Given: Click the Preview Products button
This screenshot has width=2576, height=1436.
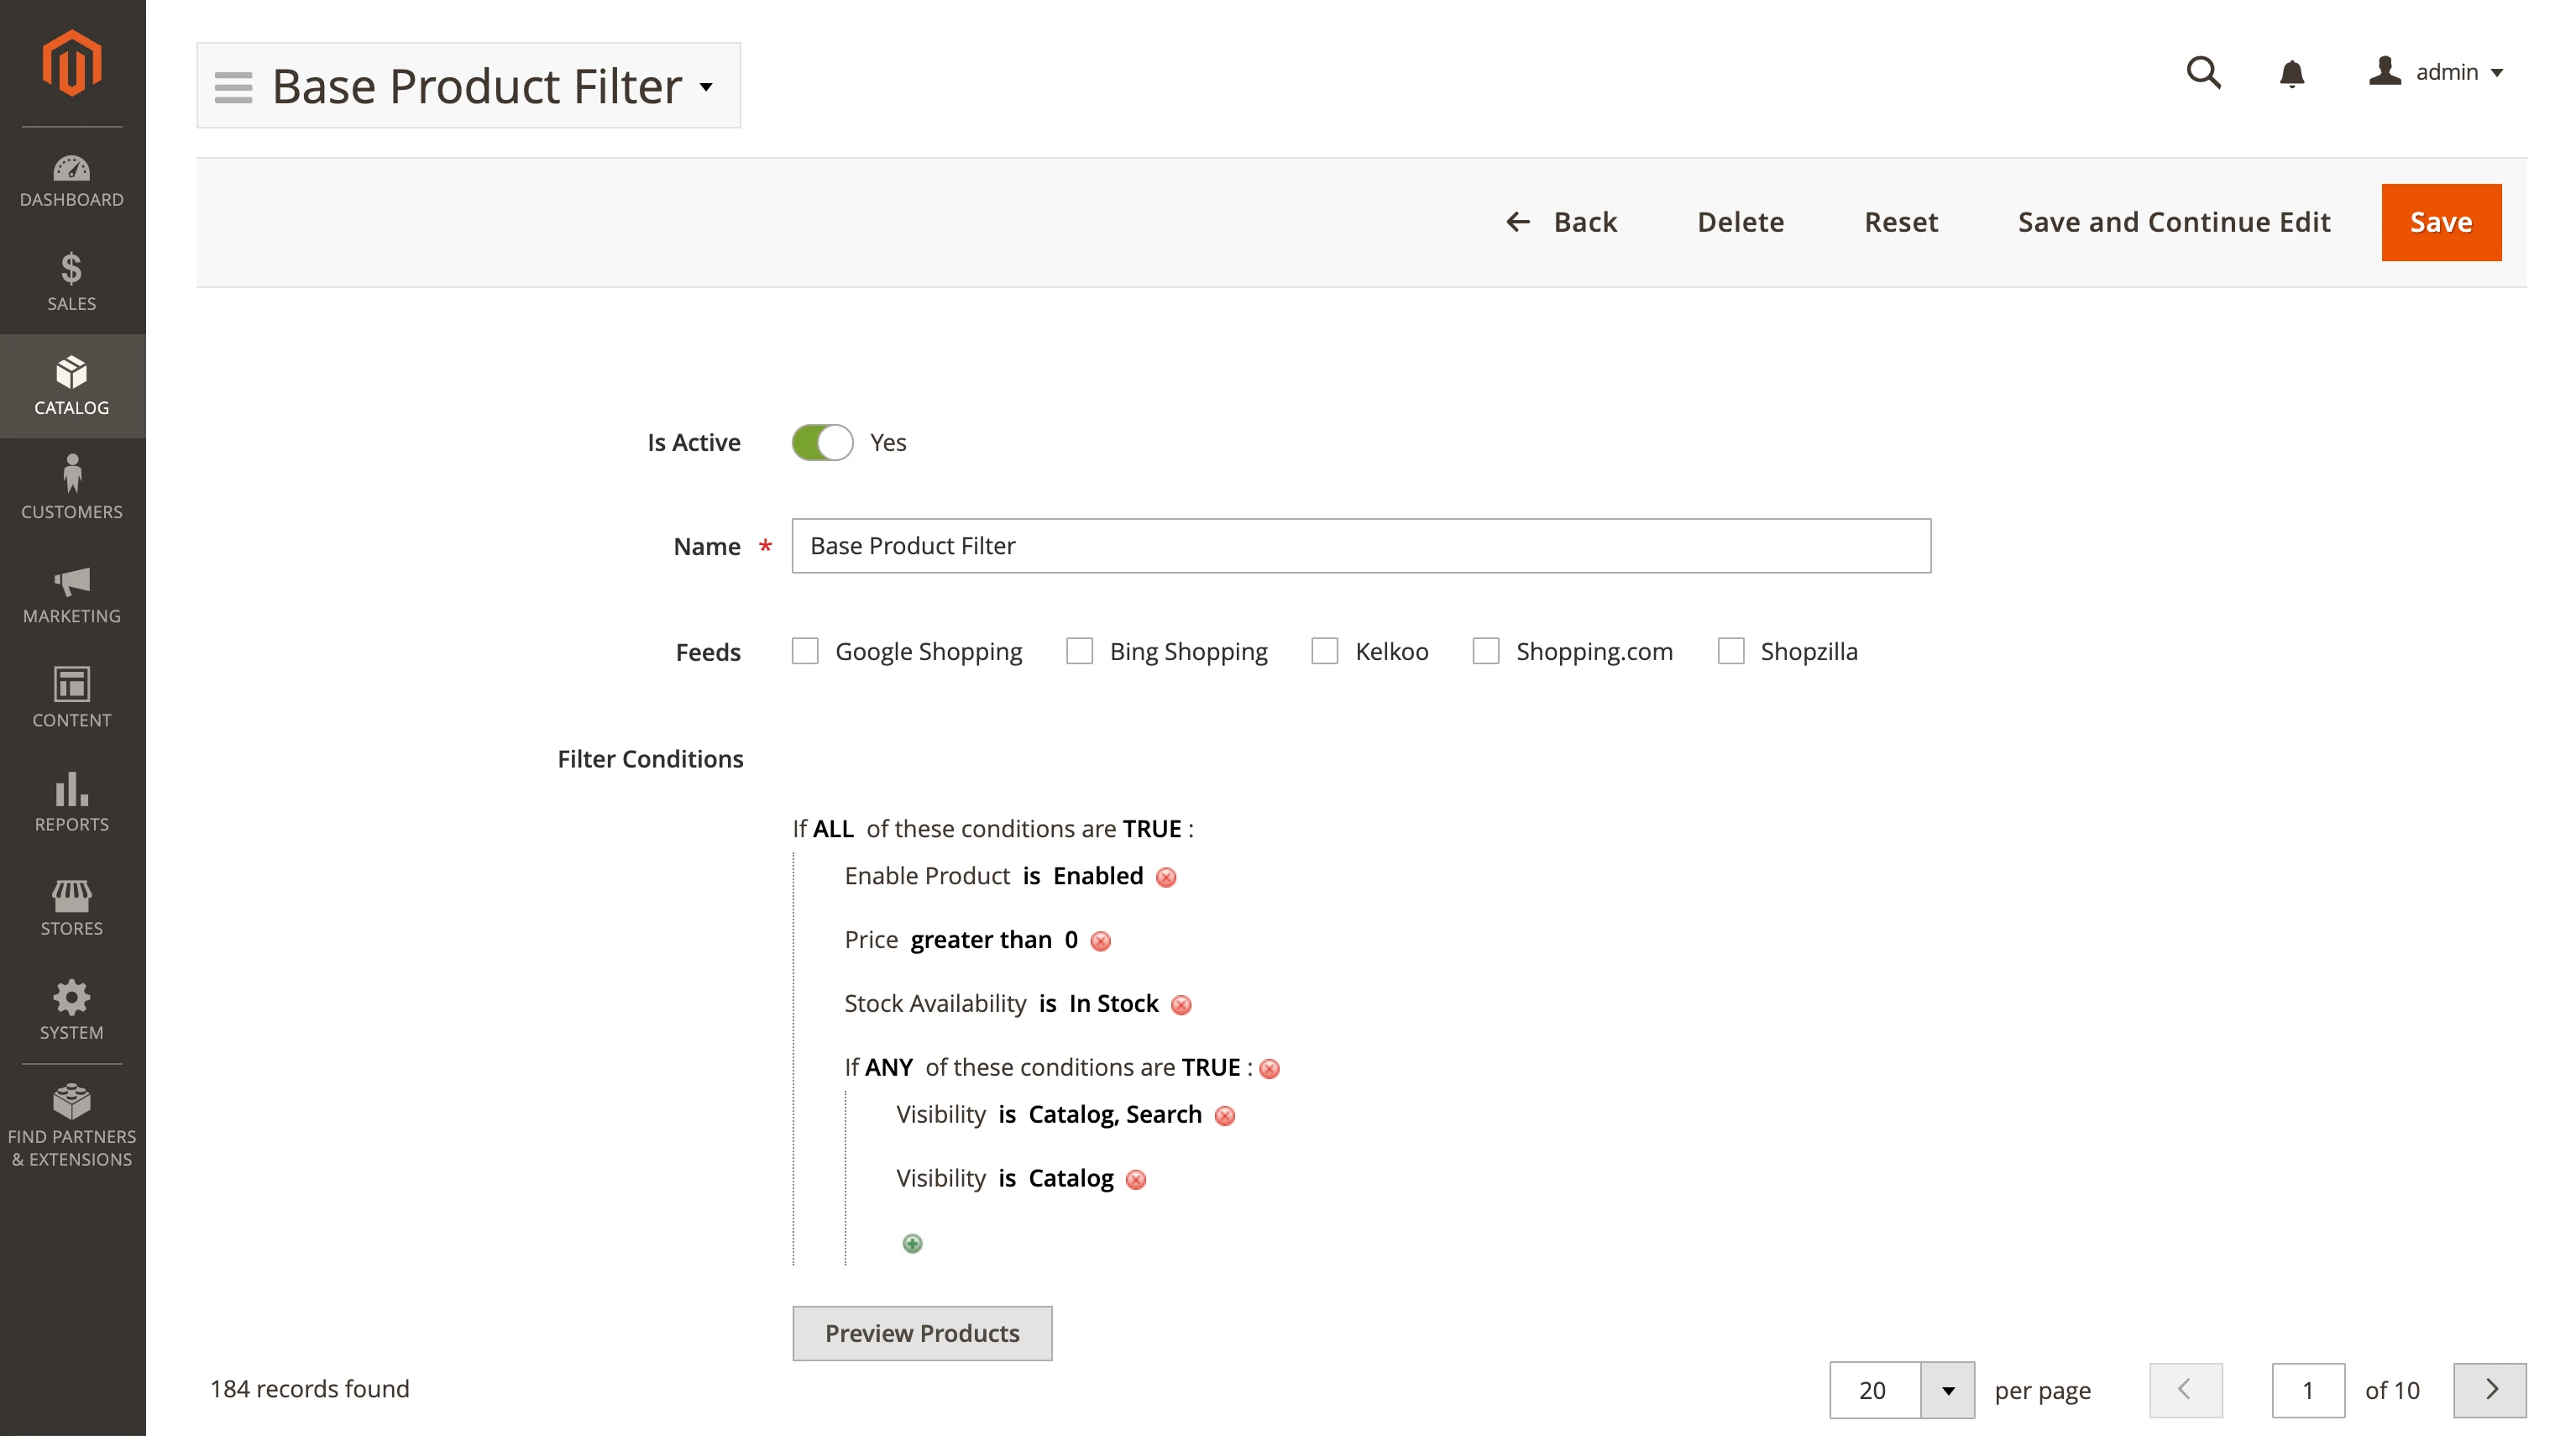Looking at the screenshot, I should click(921, 1333).
